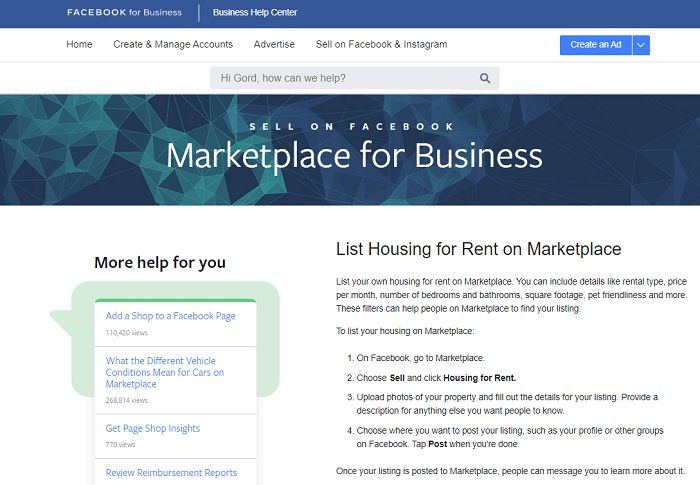Click the 'To list your housing on Marketplace:' line
The width and height of the screenshot is (700, 485).
point(405,331)
